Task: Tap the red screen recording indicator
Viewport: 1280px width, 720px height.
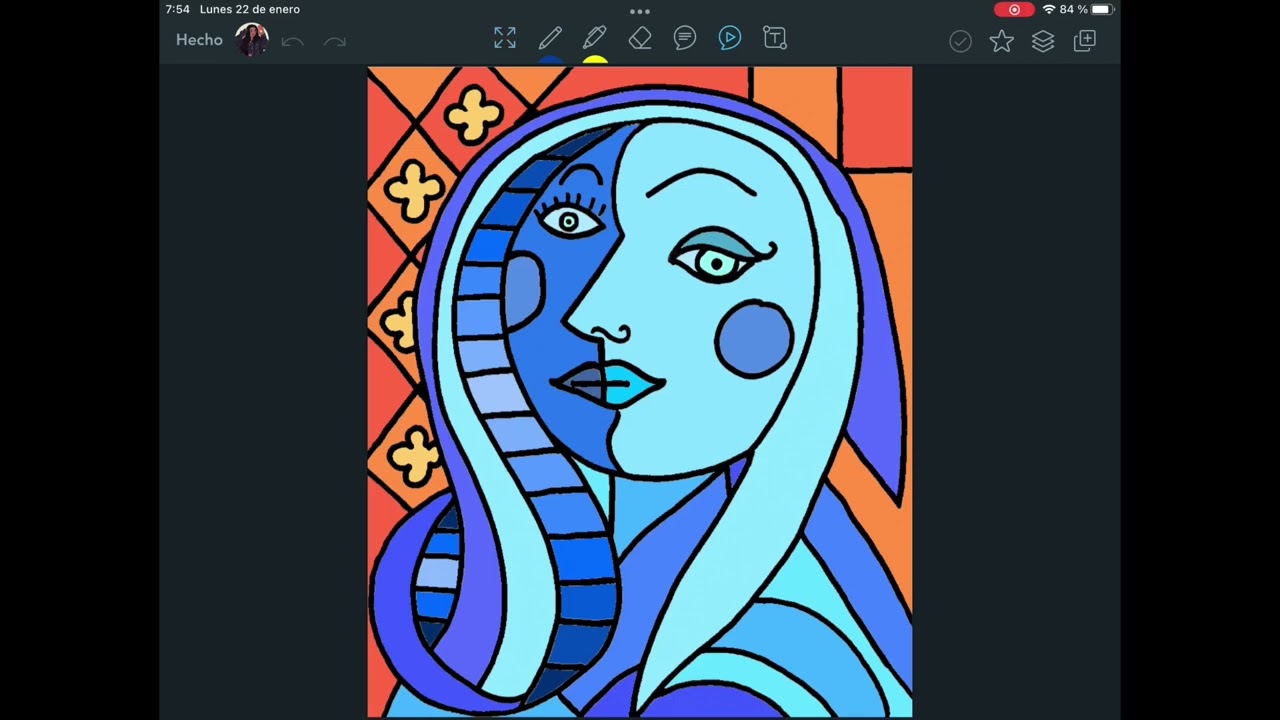Action: coord(1014,9)
